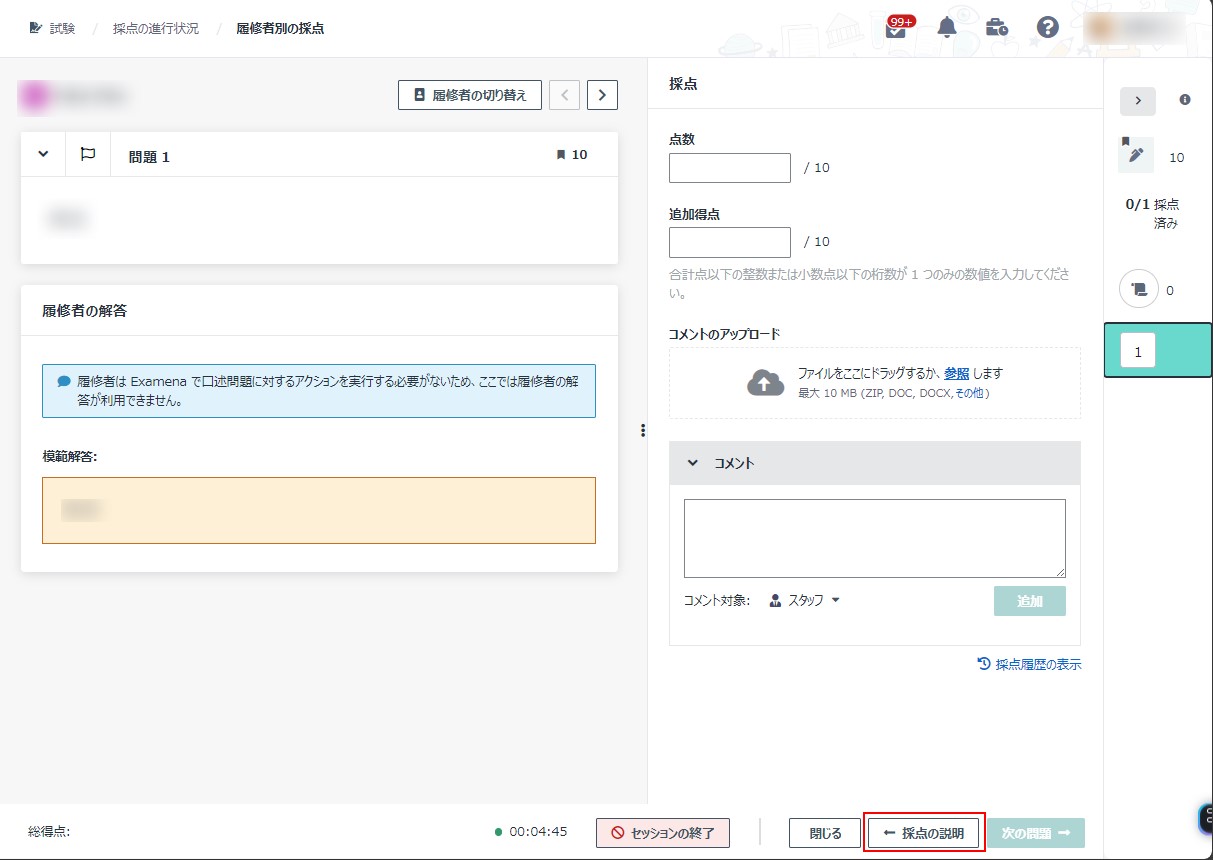Click the briefcase clock icon in header

click(x=996, y=28)
